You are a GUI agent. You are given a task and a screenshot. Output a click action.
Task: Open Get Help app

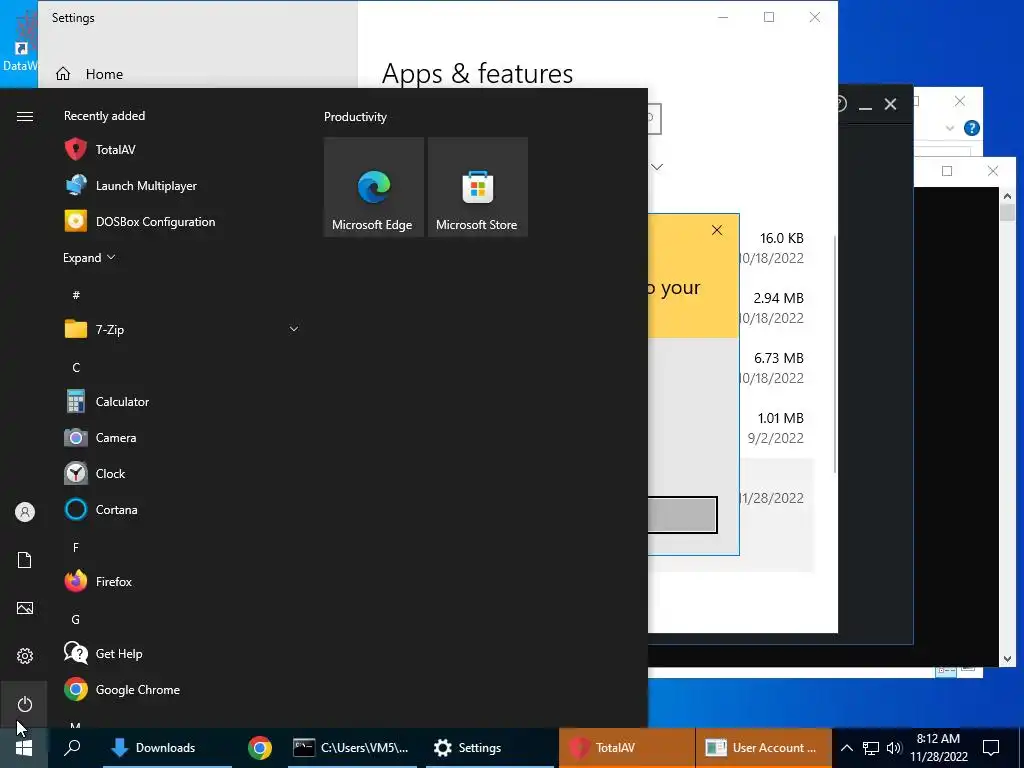pyautogui.click(x=181, y=653)
